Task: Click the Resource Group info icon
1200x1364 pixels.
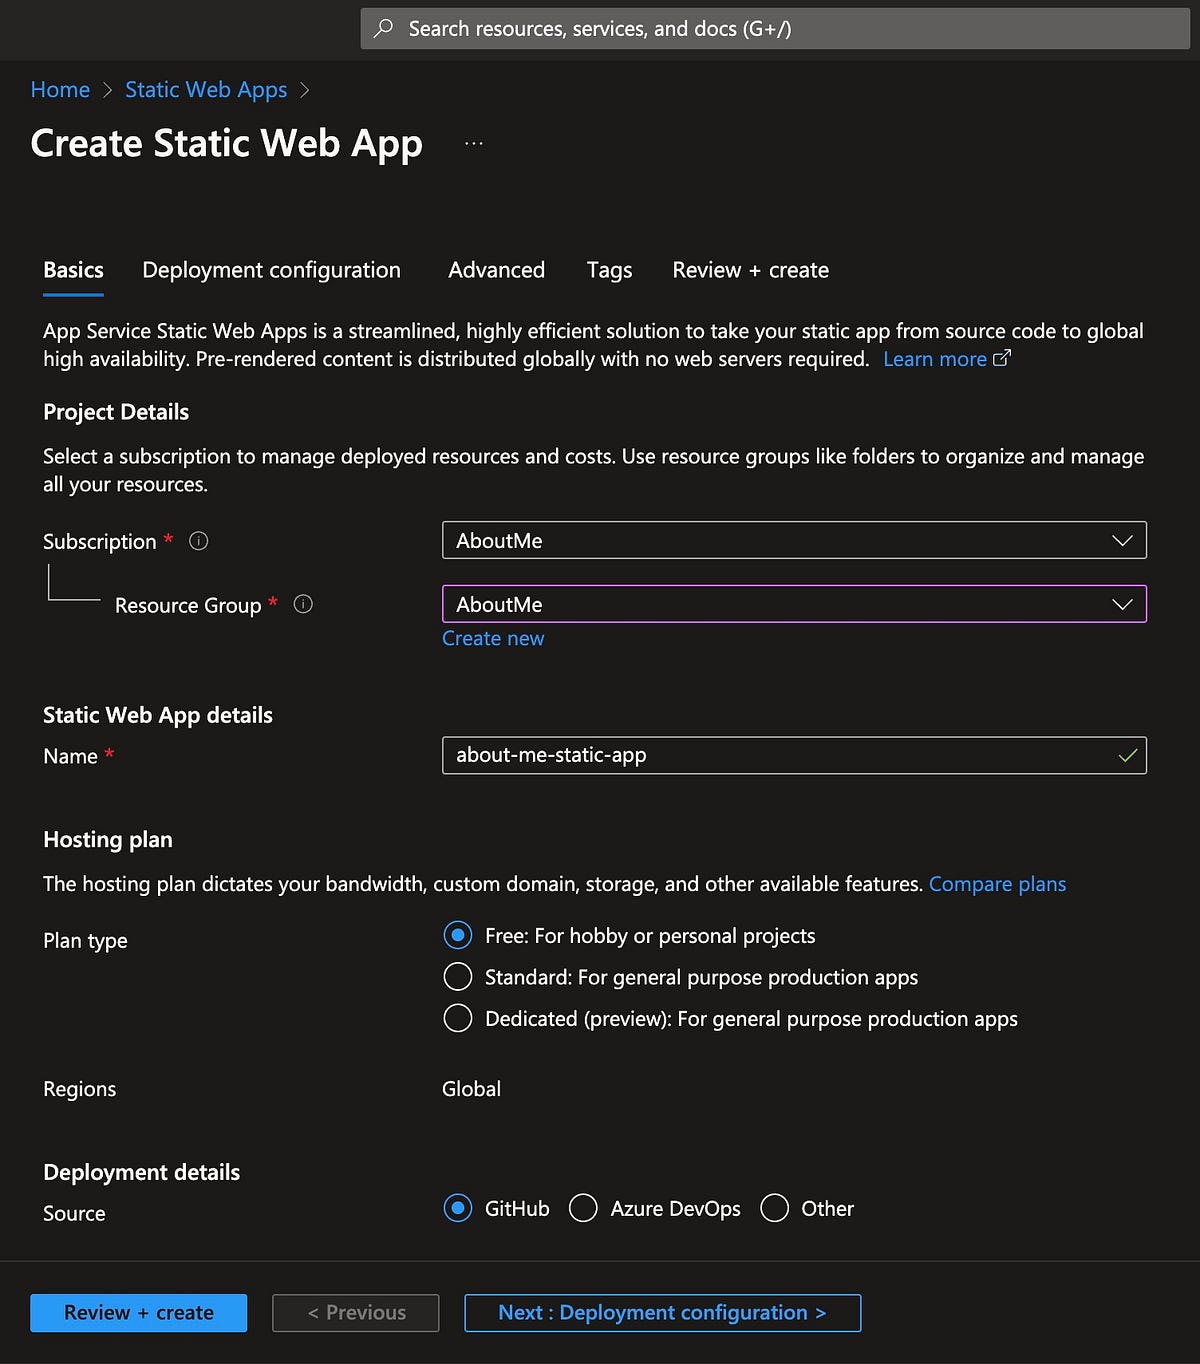Action: pyautogui.click(x=303, y=604)
